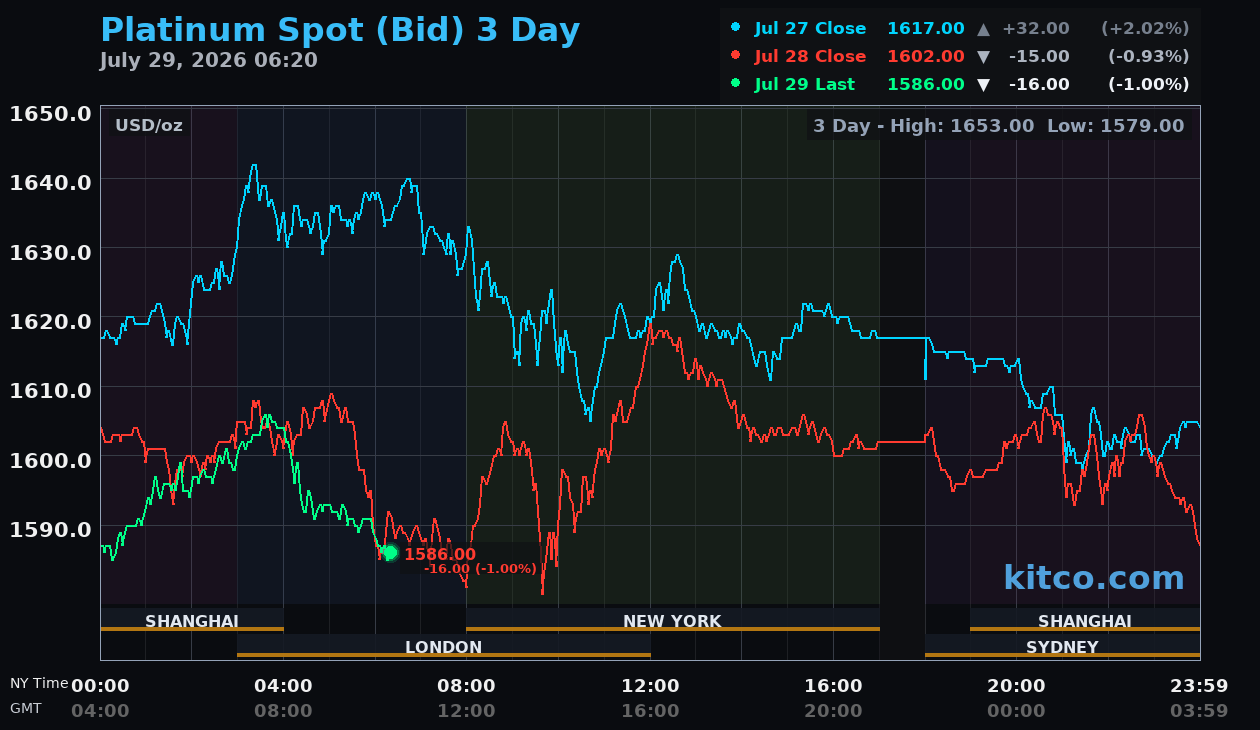Click the (+2.02%) percent change

1145,29
